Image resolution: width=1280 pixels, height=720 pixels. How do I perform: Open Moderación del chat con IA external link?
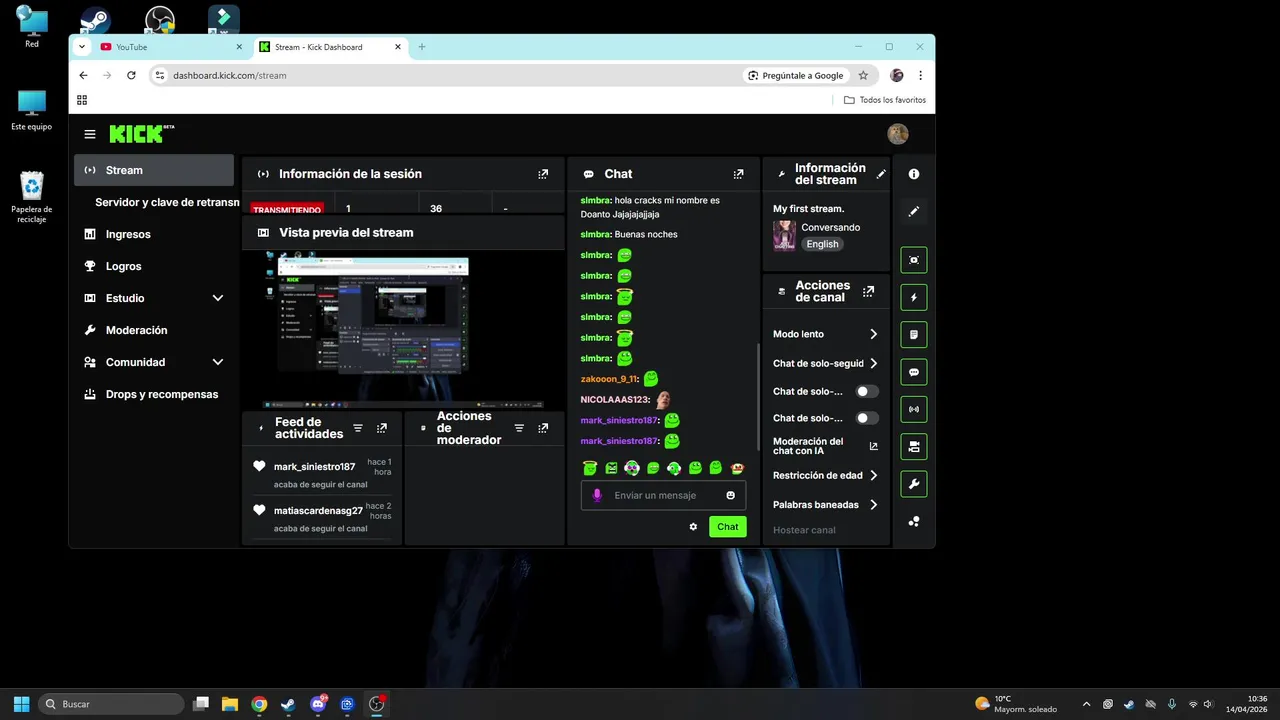pyautogui.click(x=873, y=446)
